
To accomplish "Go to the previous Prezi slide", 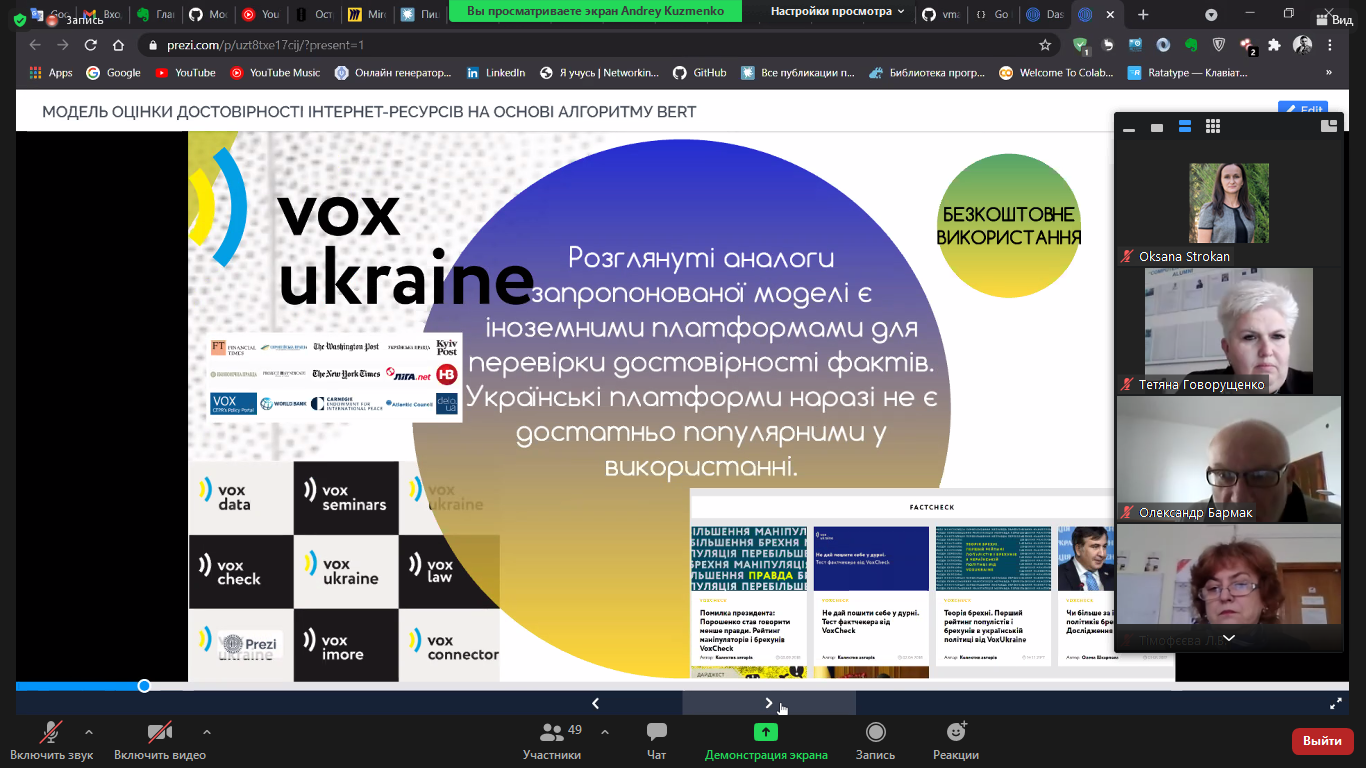I will pyautogui.click(x=596, y=703).
